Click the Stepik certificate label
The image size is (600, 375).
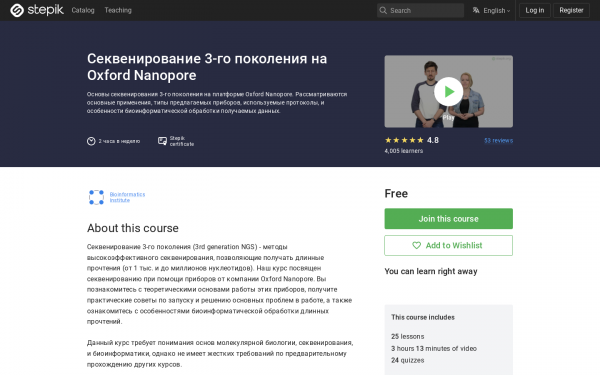coord(182,141)
